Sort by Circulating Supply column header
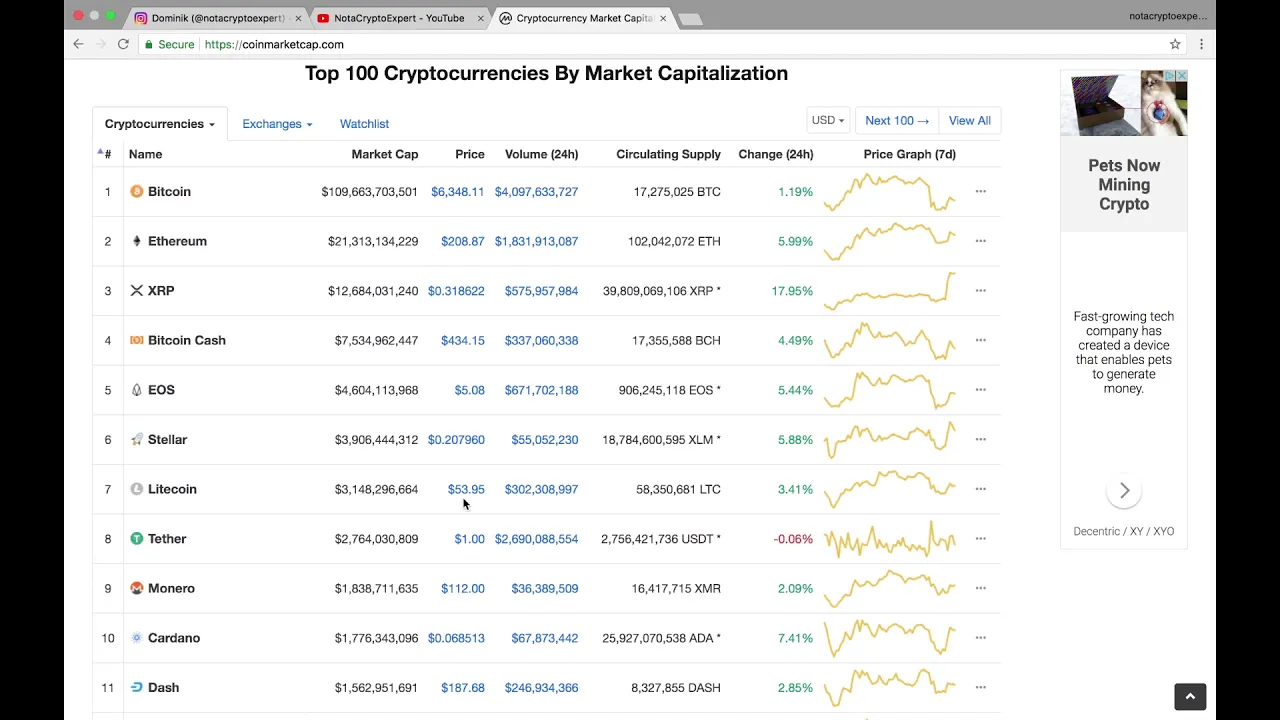Screen dimensions: 1280x720 (668, 154)
